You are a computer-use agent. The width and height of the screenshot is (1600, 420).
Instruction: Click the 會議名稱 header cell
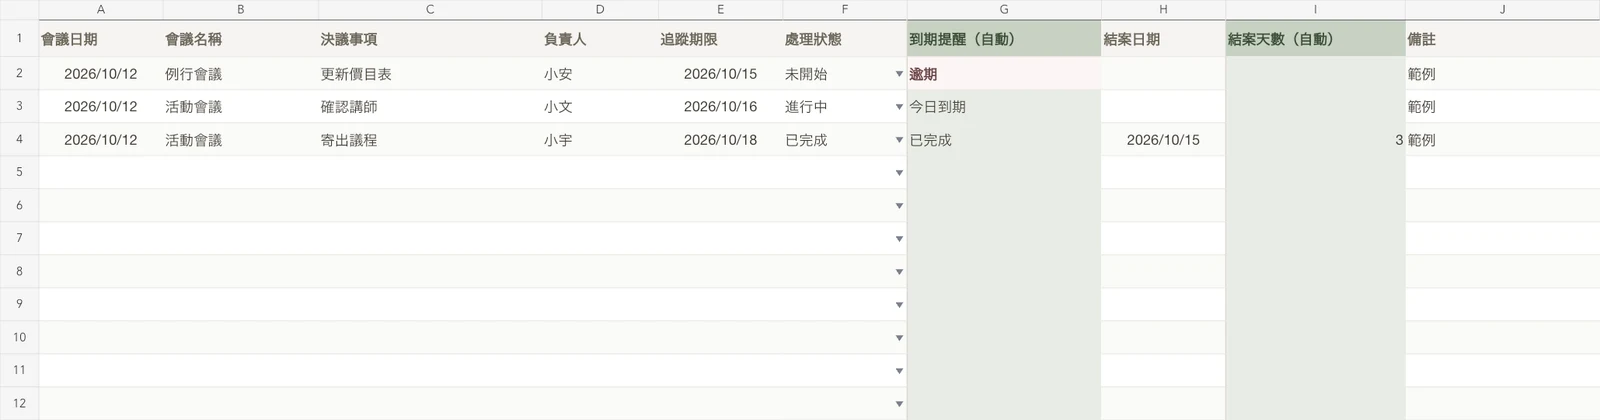pyautogui.click(x=241, y=39)
